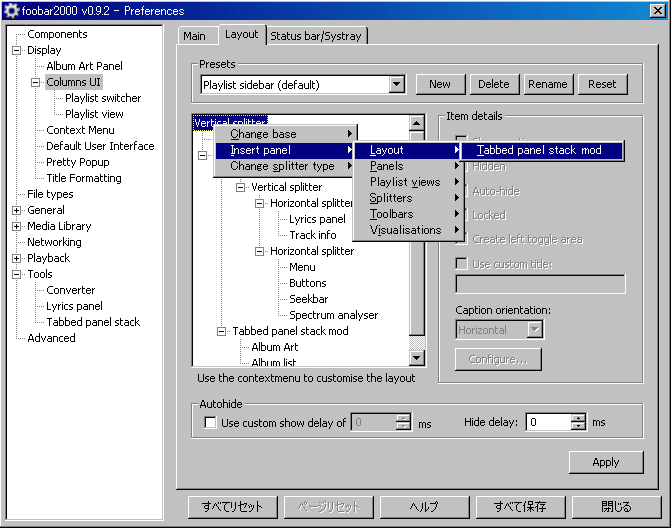Click the Reset preset button
671x528 pixels.
click(603, 84)
